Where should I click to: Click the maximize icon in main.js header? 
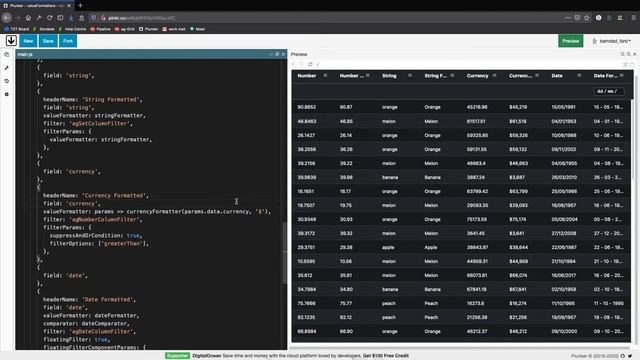click(x=277, y=54)
